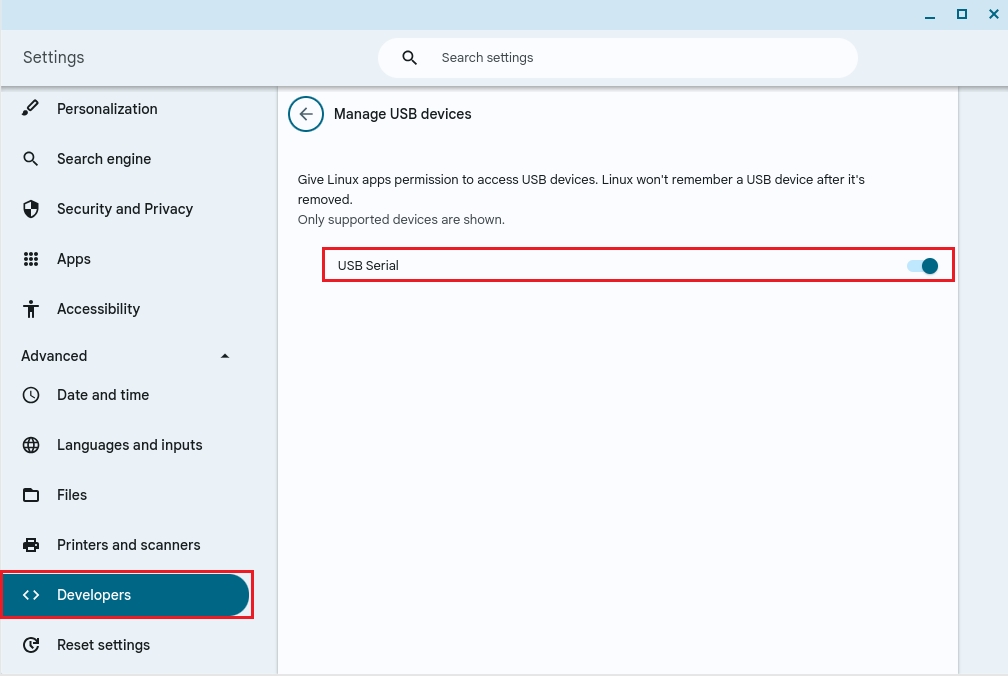Viewport: 1008px width, 676px height.
Task: Click the USB Serial device label
Action: click(368, 265)
